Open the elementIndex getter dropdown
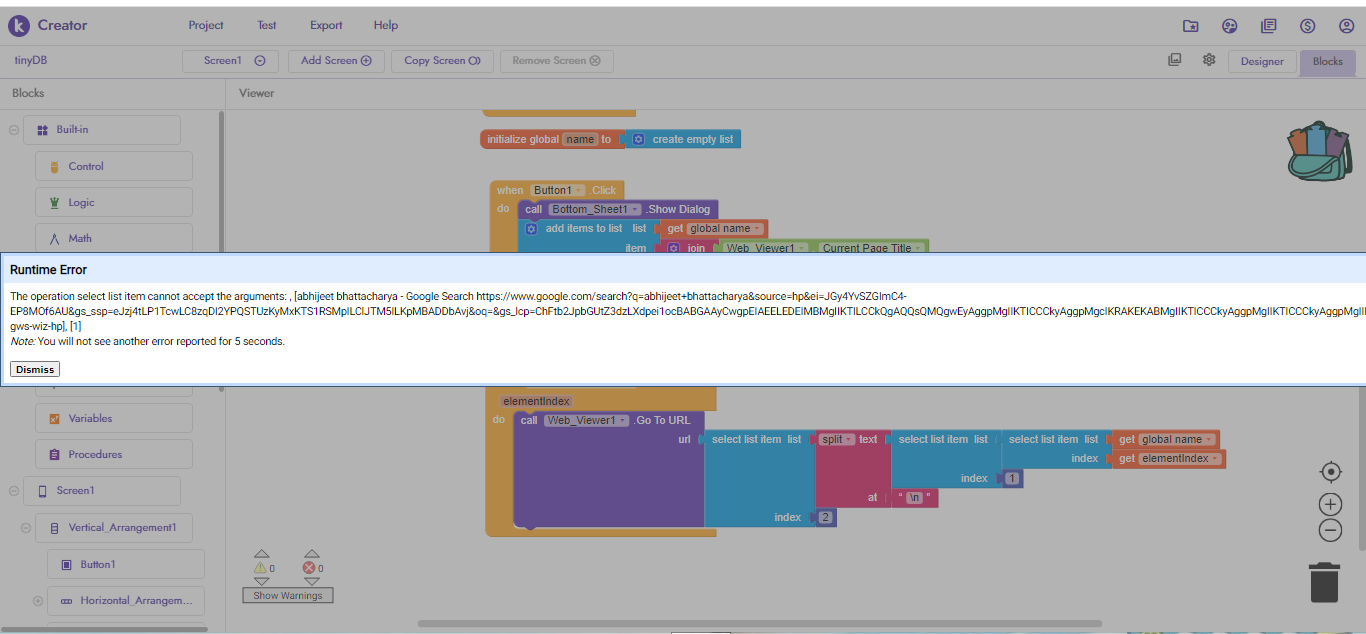This screenshot has height=634, width=1366. (1179, 459)
